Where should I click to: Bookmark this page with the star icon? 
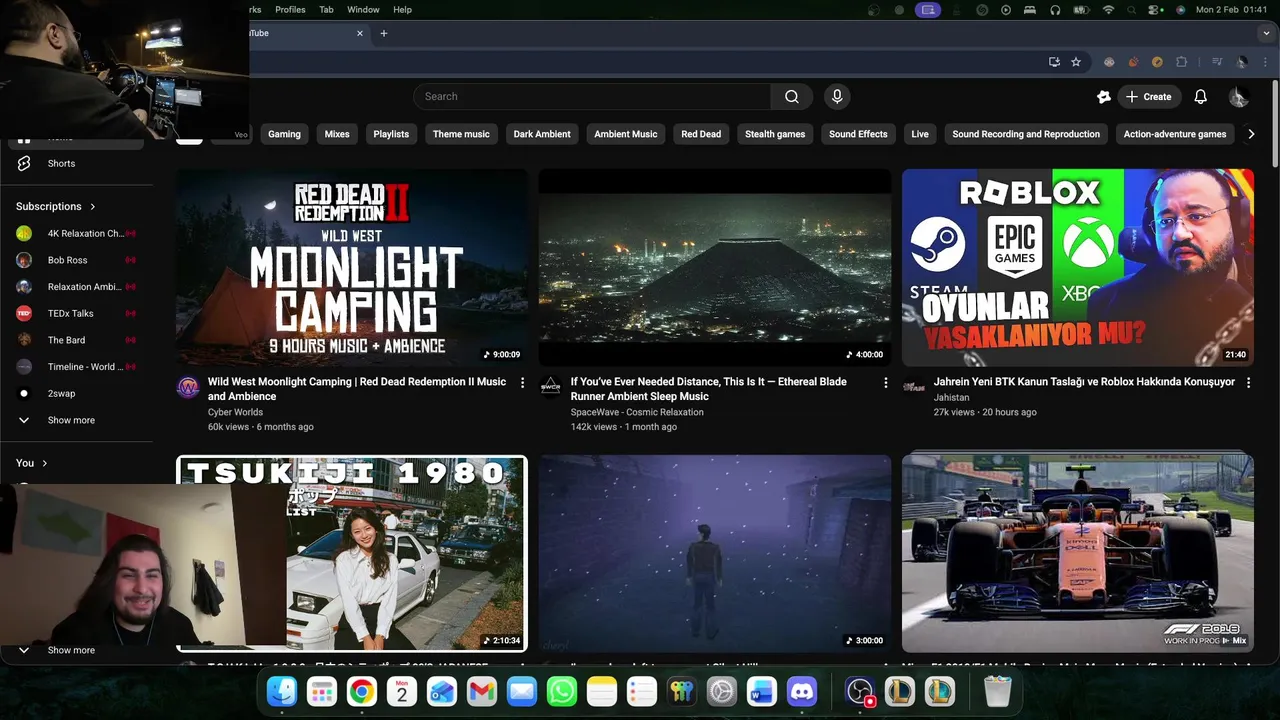point(1076,62)
